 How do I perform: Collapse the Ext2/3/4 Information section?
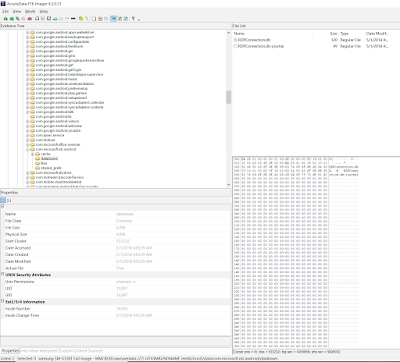[2, 301]
